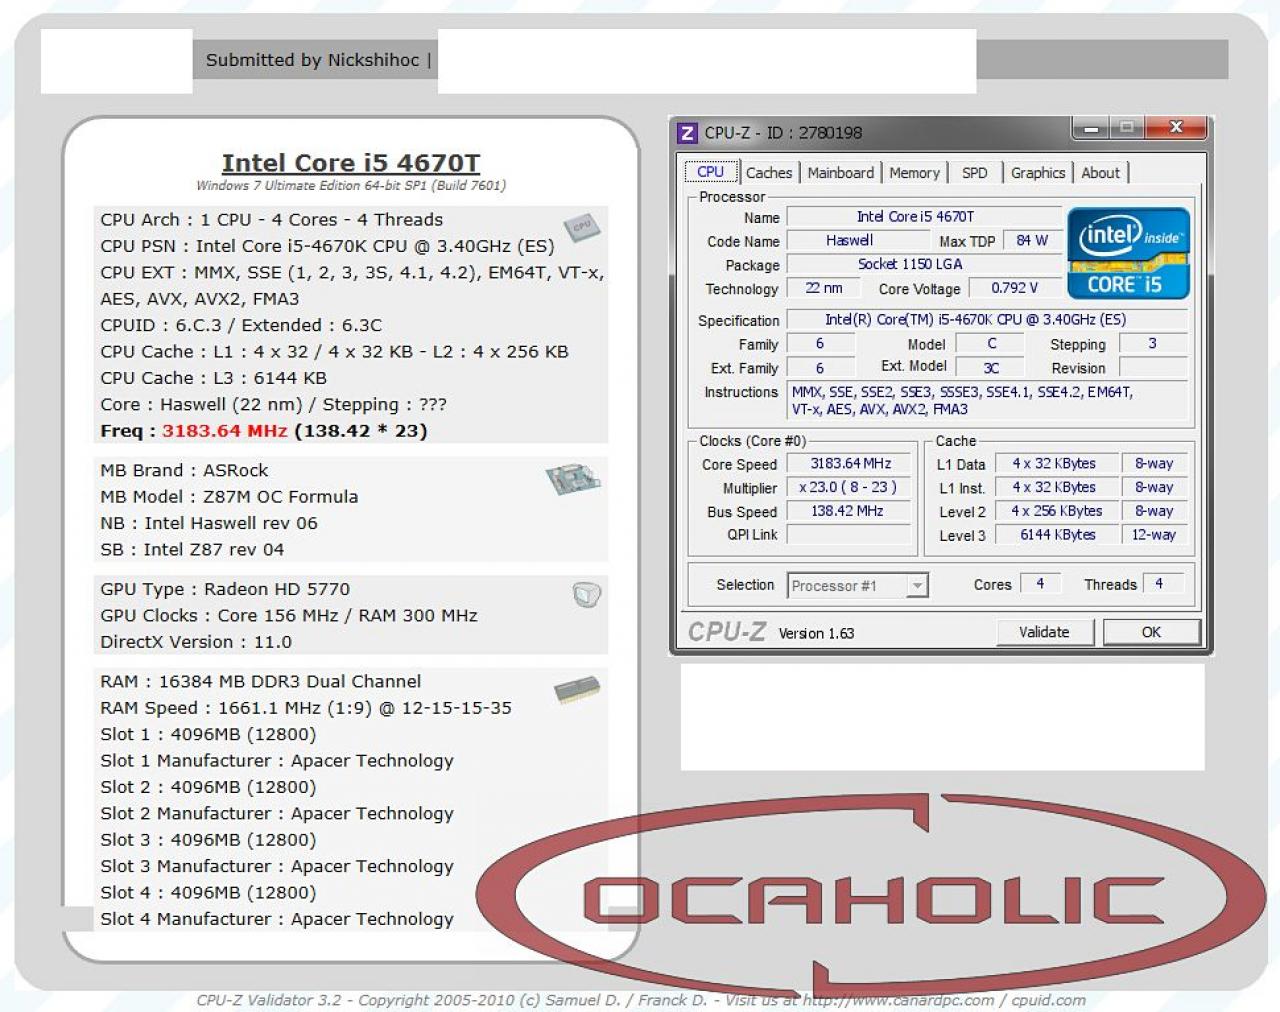This screenshot has width=1280, height=1012.
Task: Select the SPD tab
Action: pos(975,173)
